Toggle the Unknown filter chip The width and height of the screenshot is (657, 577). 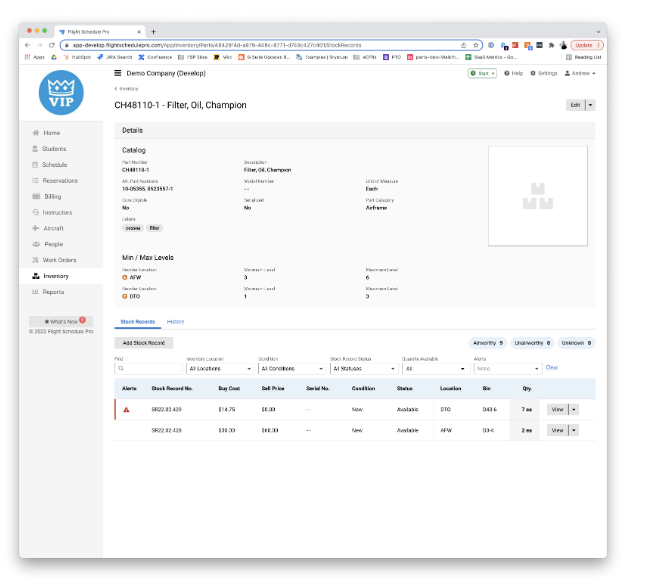[576, 343]
